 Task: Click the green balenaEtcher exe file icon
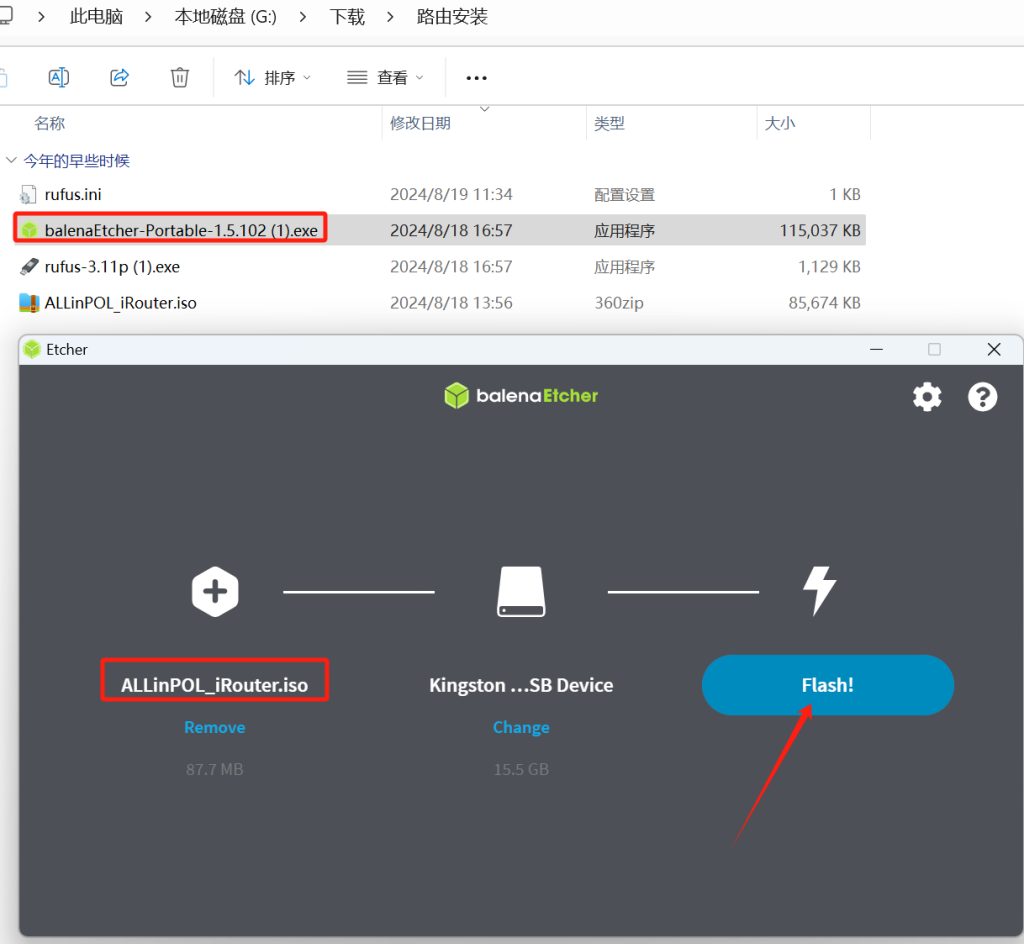point(29,230)
